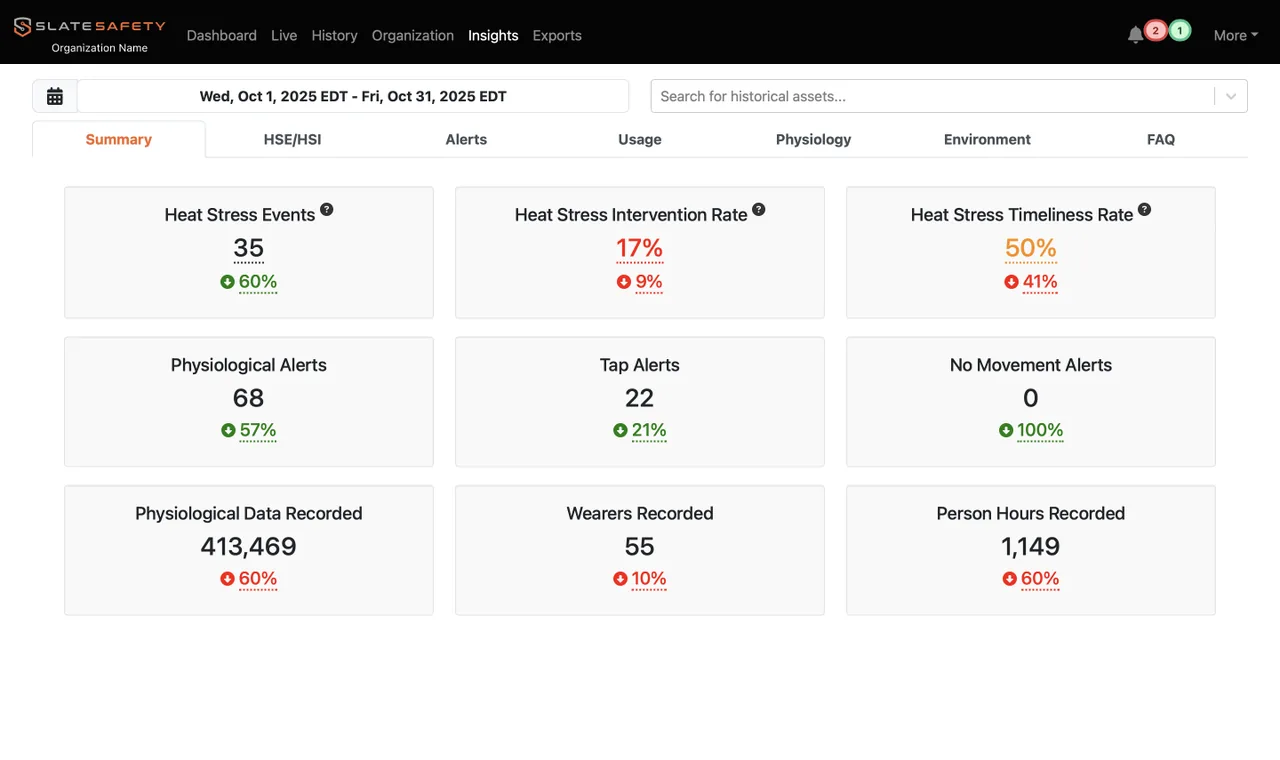Screen dimensions: 1280x760
Task: Open the Physiology tab
Action: [x=814, y=139]
